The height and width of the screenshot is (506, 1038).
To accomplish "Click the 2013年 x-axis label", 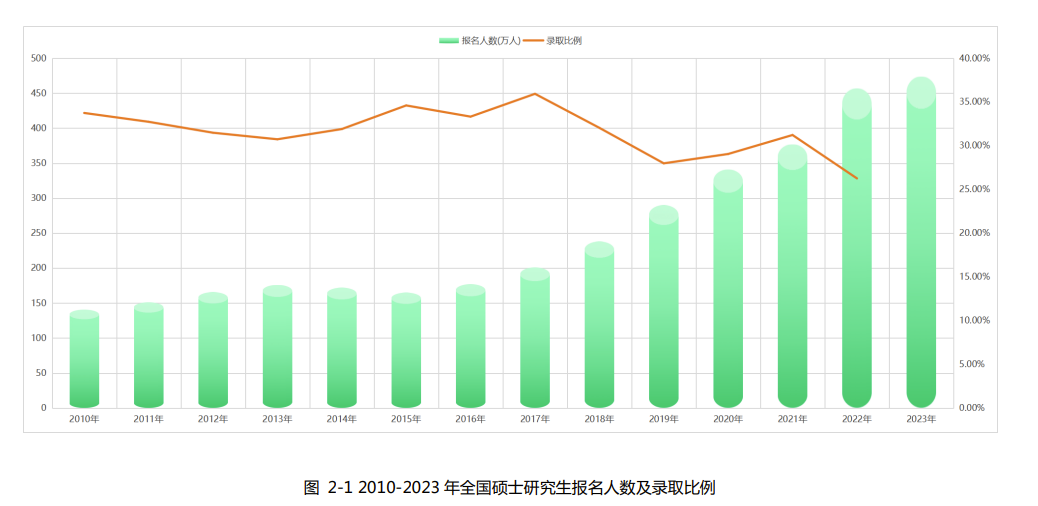I will pos(277,419).
